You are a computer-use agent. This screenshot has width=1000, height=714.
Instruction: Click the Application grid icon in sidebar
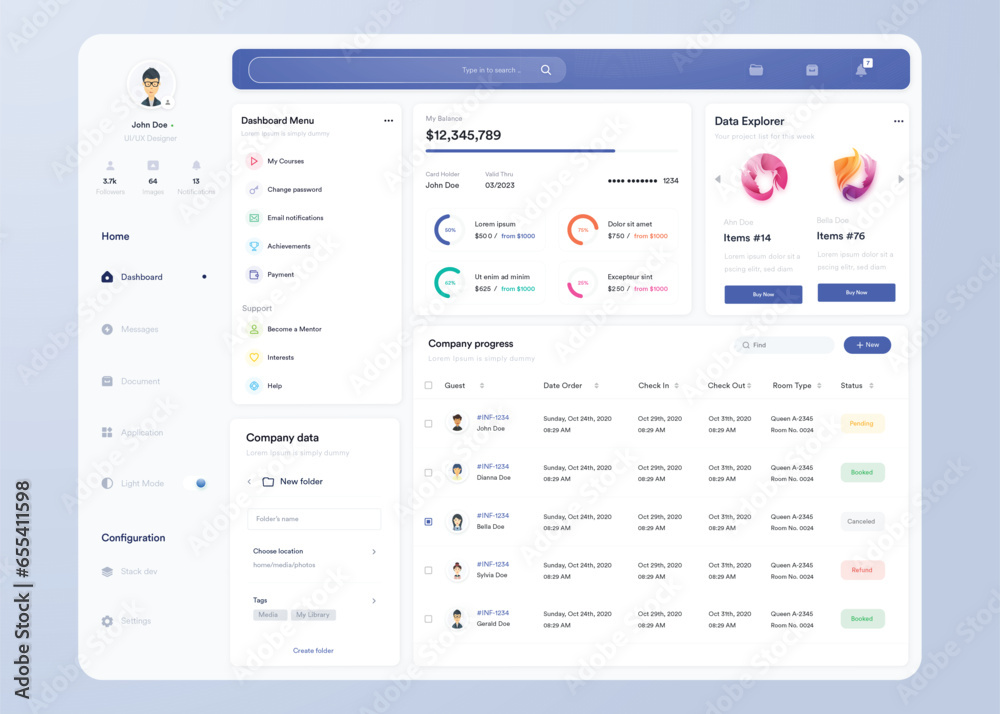107,432
